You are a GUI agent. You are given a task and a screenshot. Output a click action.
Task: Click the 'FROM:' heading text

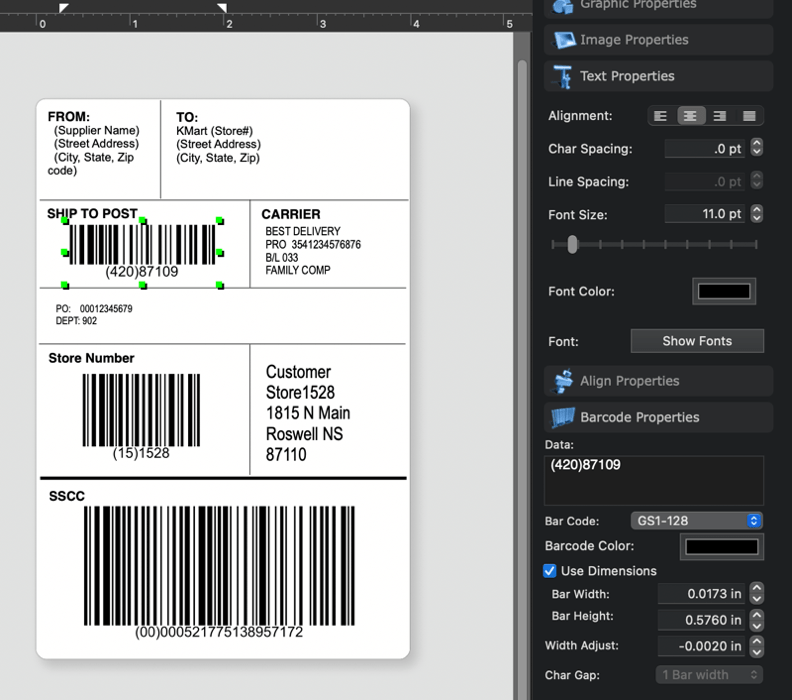[69, 117]
